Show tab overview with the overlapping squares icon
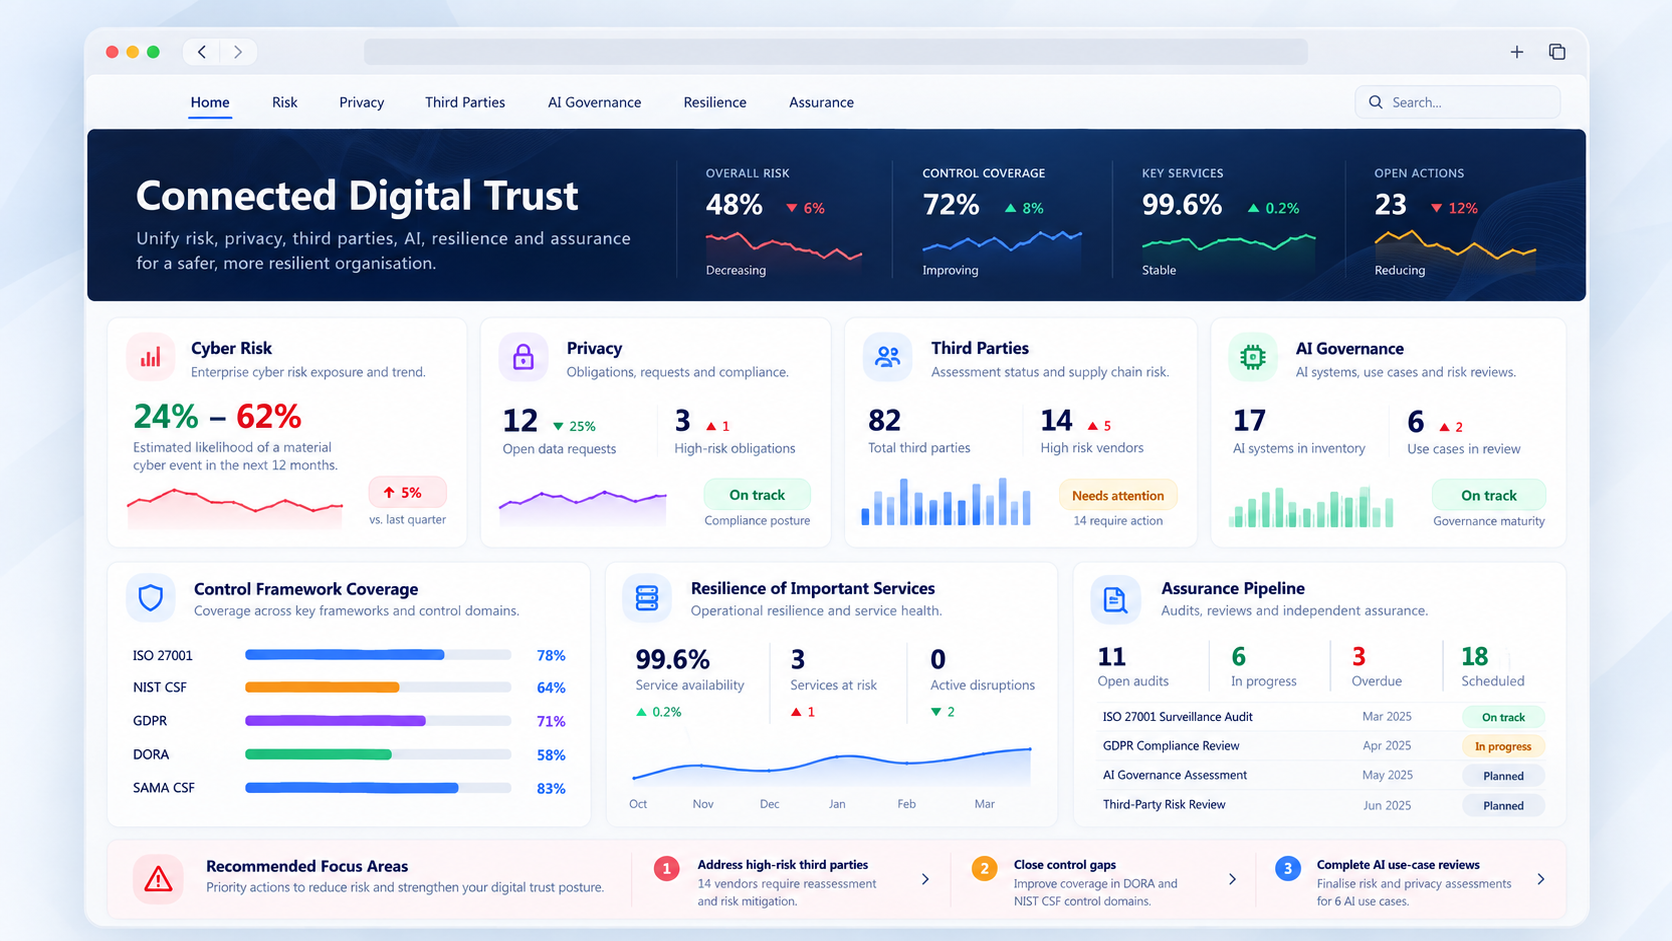This screenshot has width=1672, height=941. point(1557,52)
